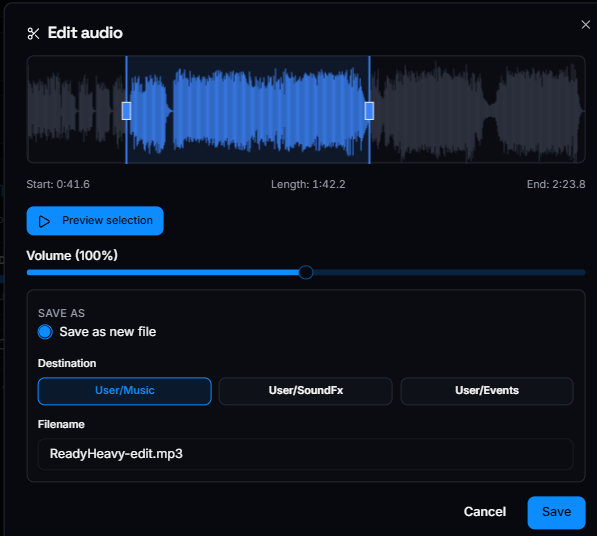Click the Length: 1:42.2 label
597x536 pixels.
coord(308,185)
